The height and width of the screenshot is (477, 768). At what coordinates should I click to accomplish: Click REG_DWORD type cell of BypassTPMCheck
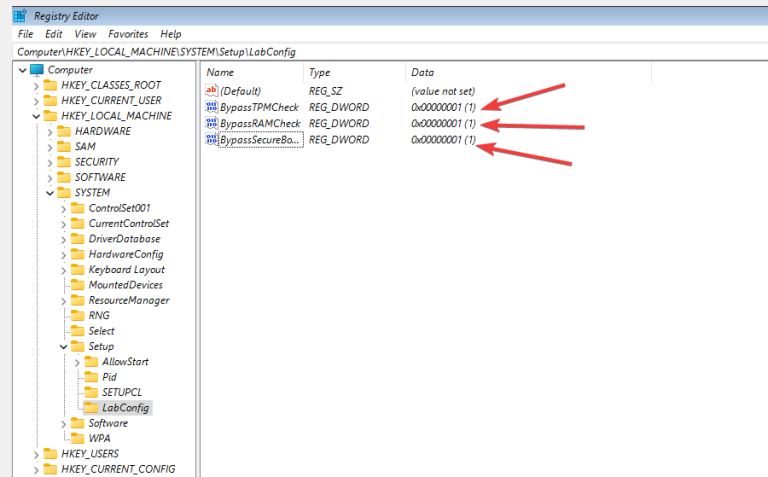point(338,107)
